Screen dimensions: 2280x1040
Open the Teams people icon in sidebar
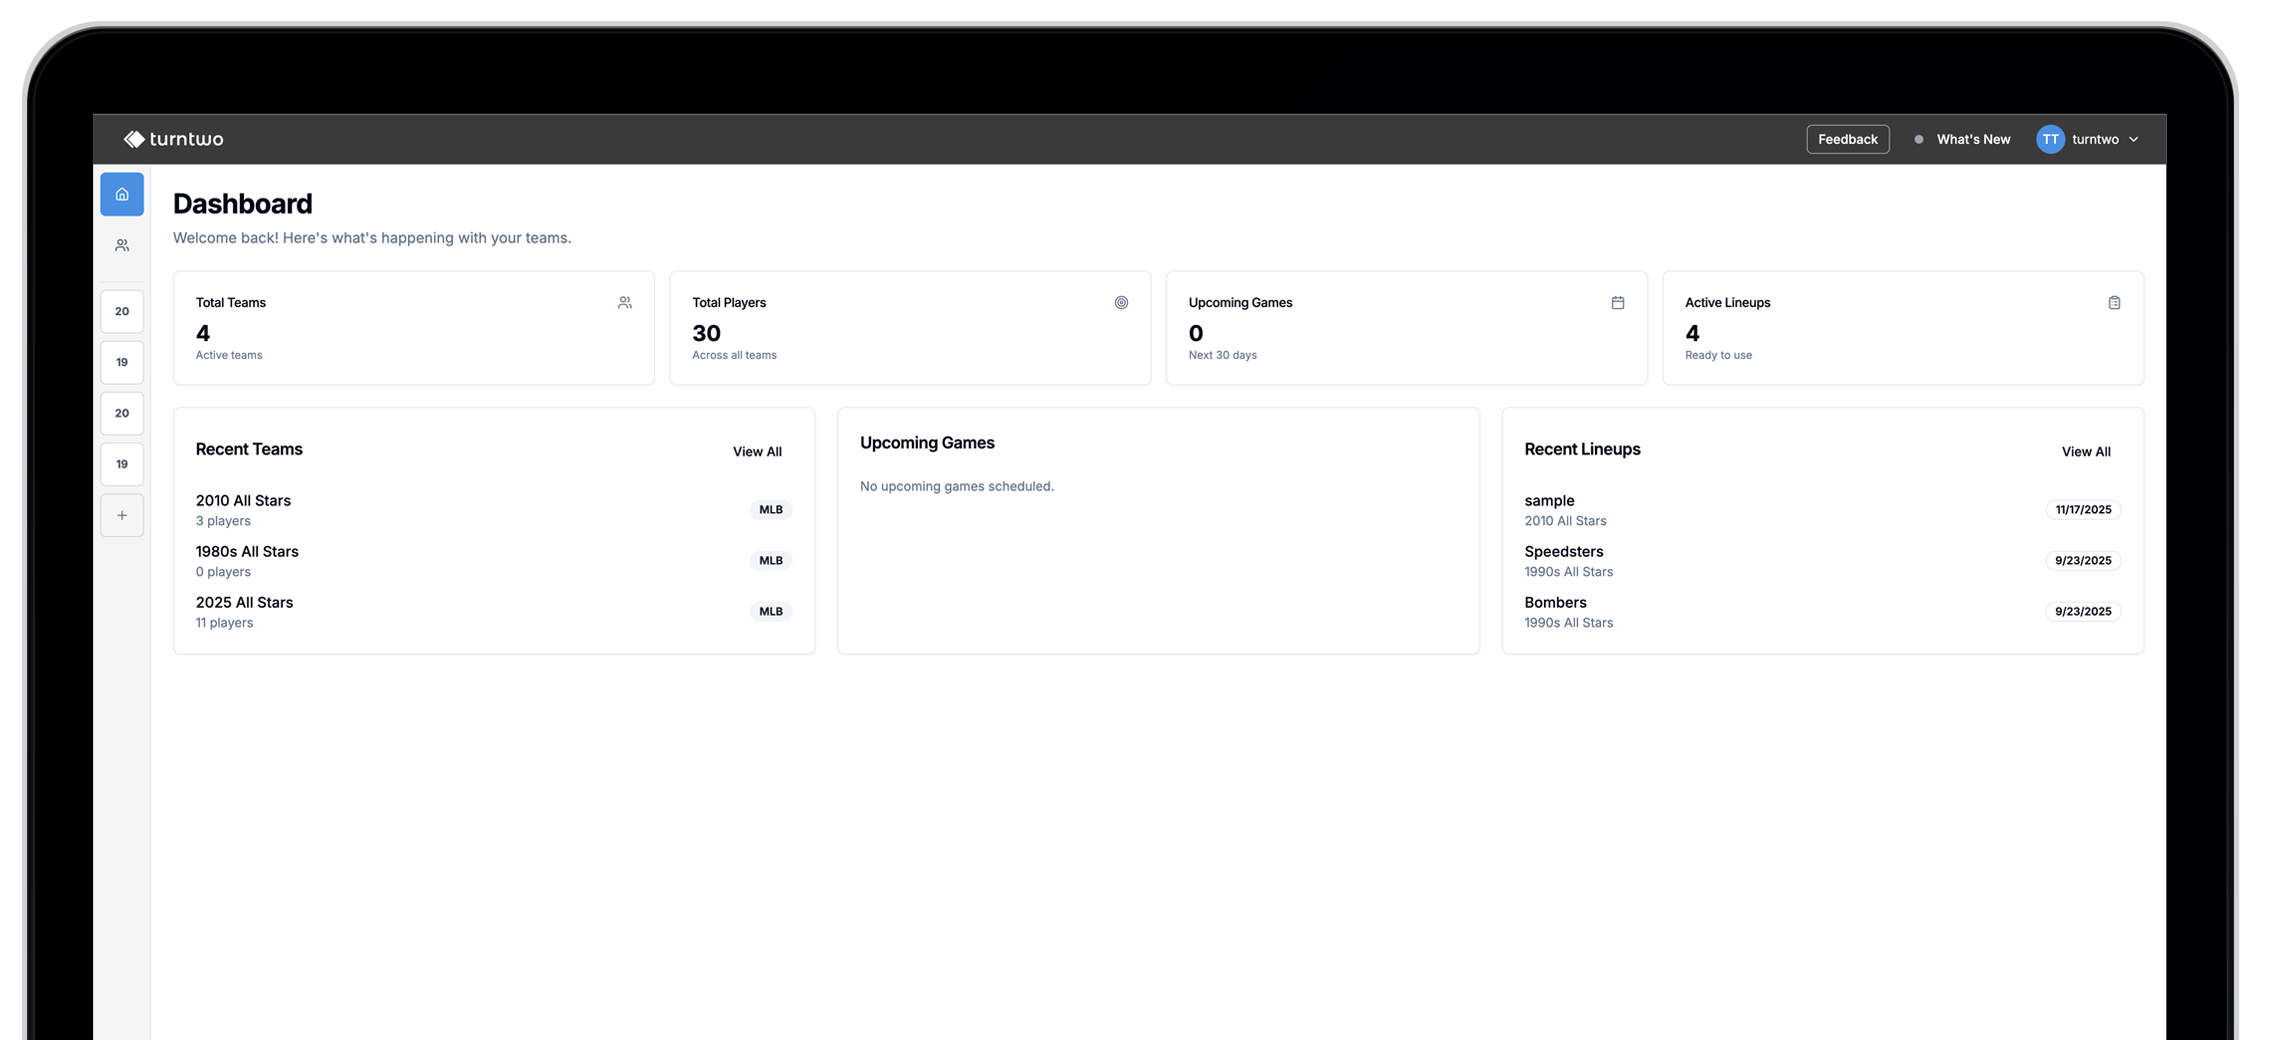122,245
